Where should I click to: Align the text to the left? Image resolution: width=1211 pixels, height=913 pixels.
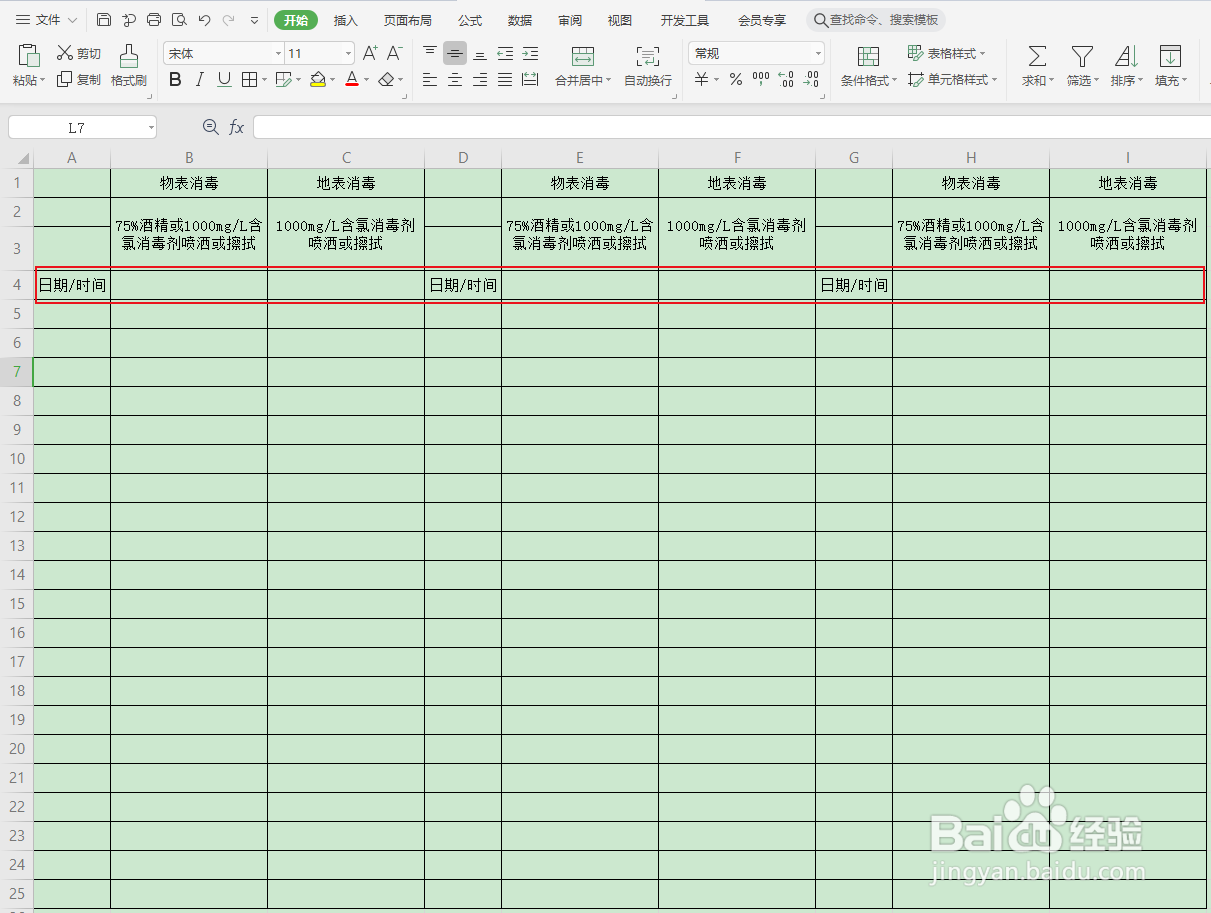pyautogui.click(x=430, y=80)
